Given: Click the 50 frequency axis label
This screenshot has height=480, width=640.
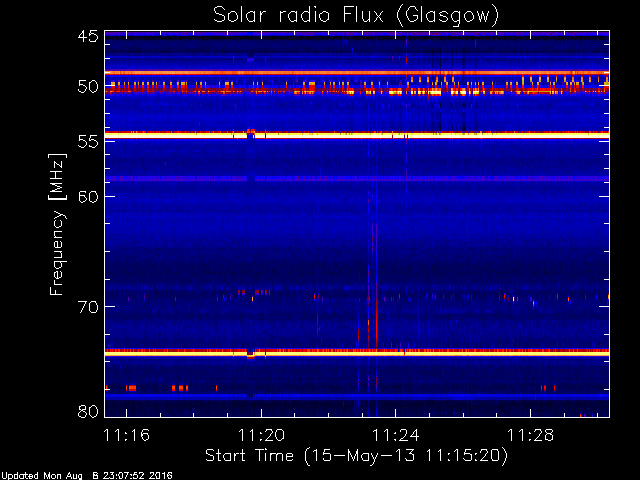Looking at the screenshot, I should [x=88, y=87].
